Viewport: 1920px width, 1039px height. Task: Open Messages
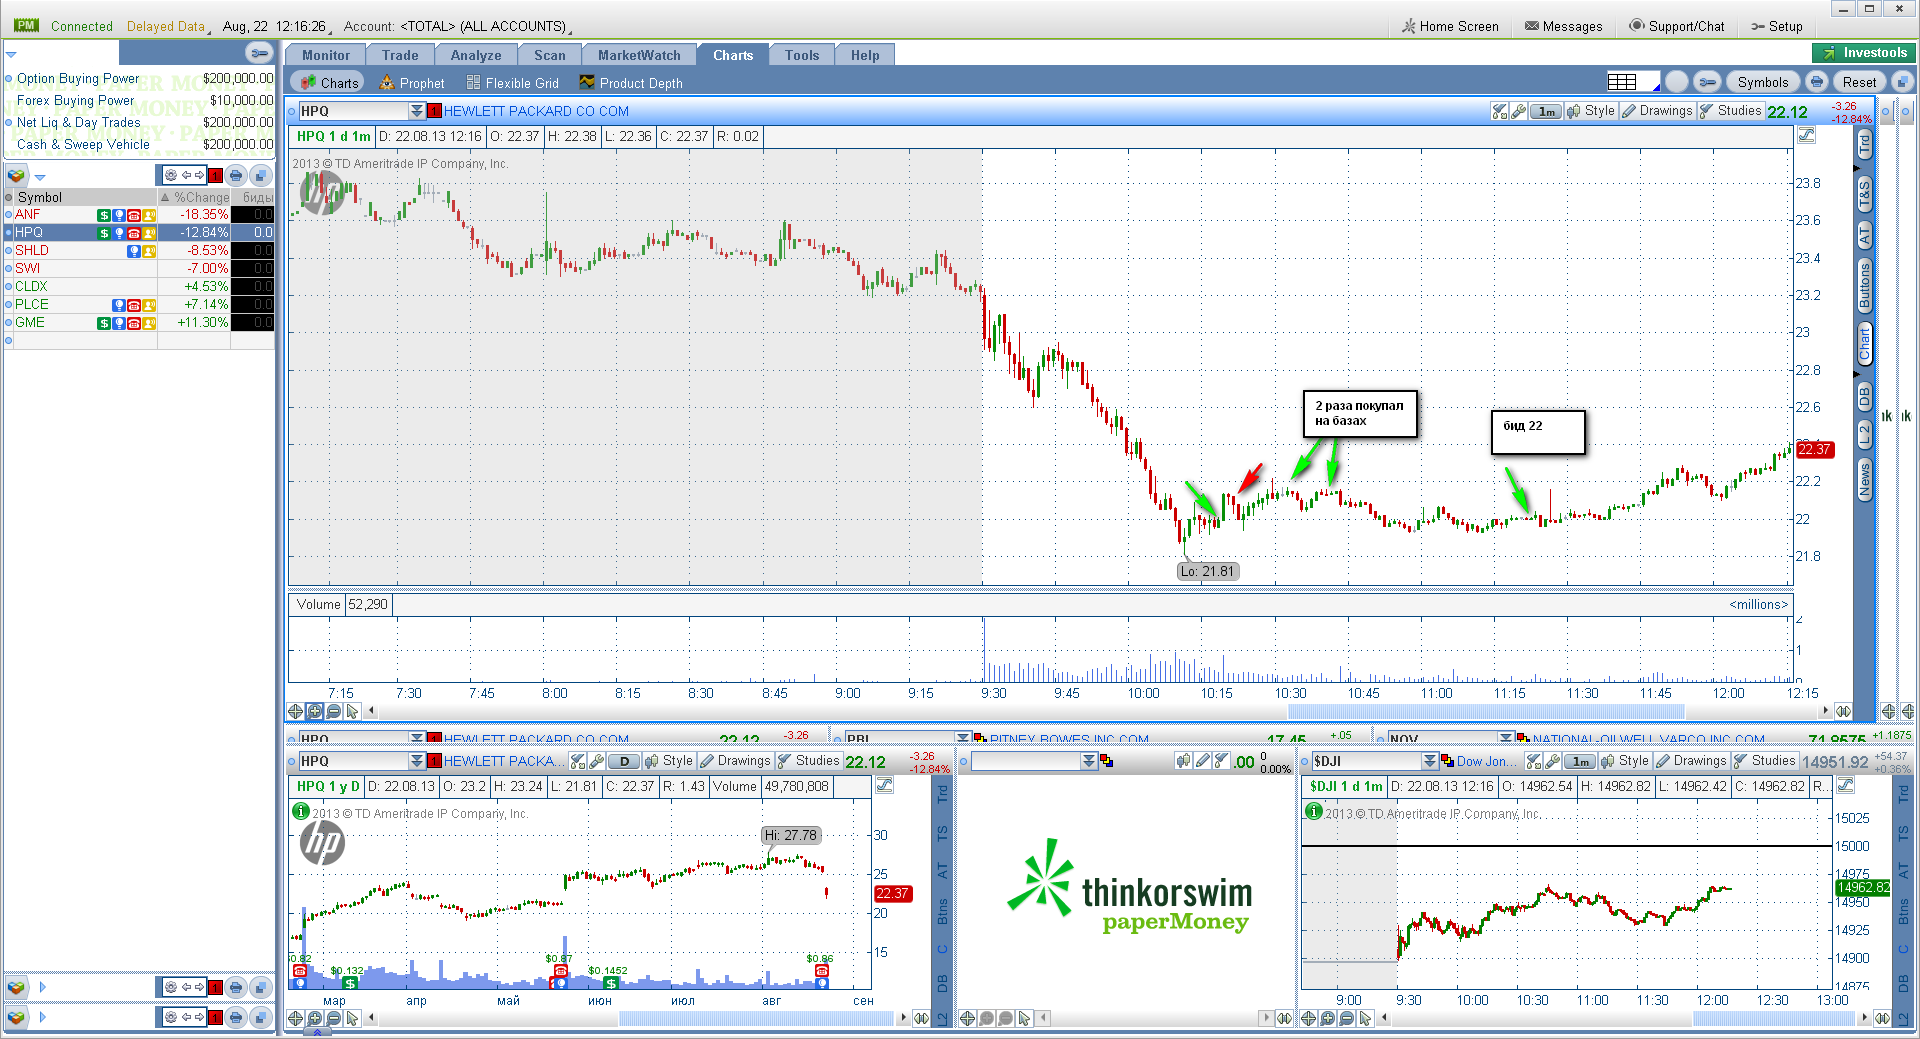pyautogui.click(x=1564, y=26)
